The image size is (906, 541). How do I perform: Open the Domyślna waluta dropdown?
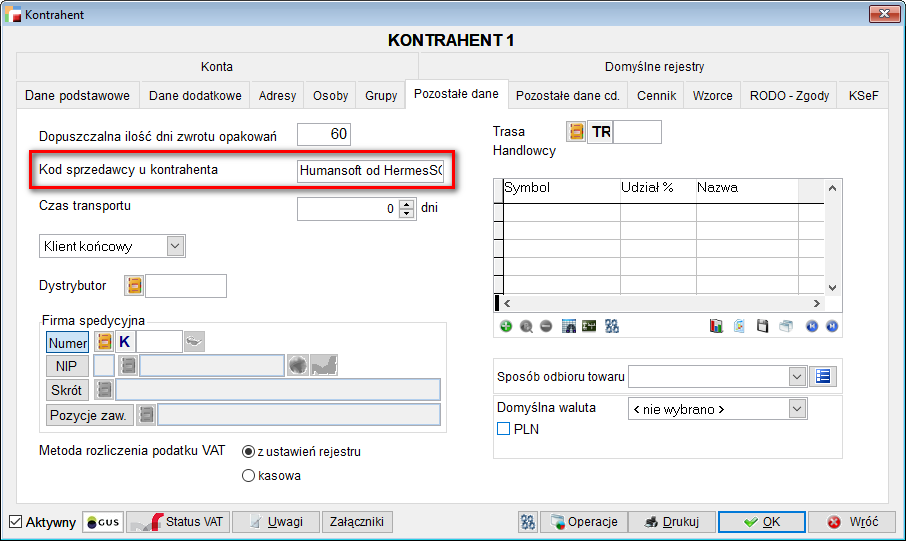pos(797,408)
